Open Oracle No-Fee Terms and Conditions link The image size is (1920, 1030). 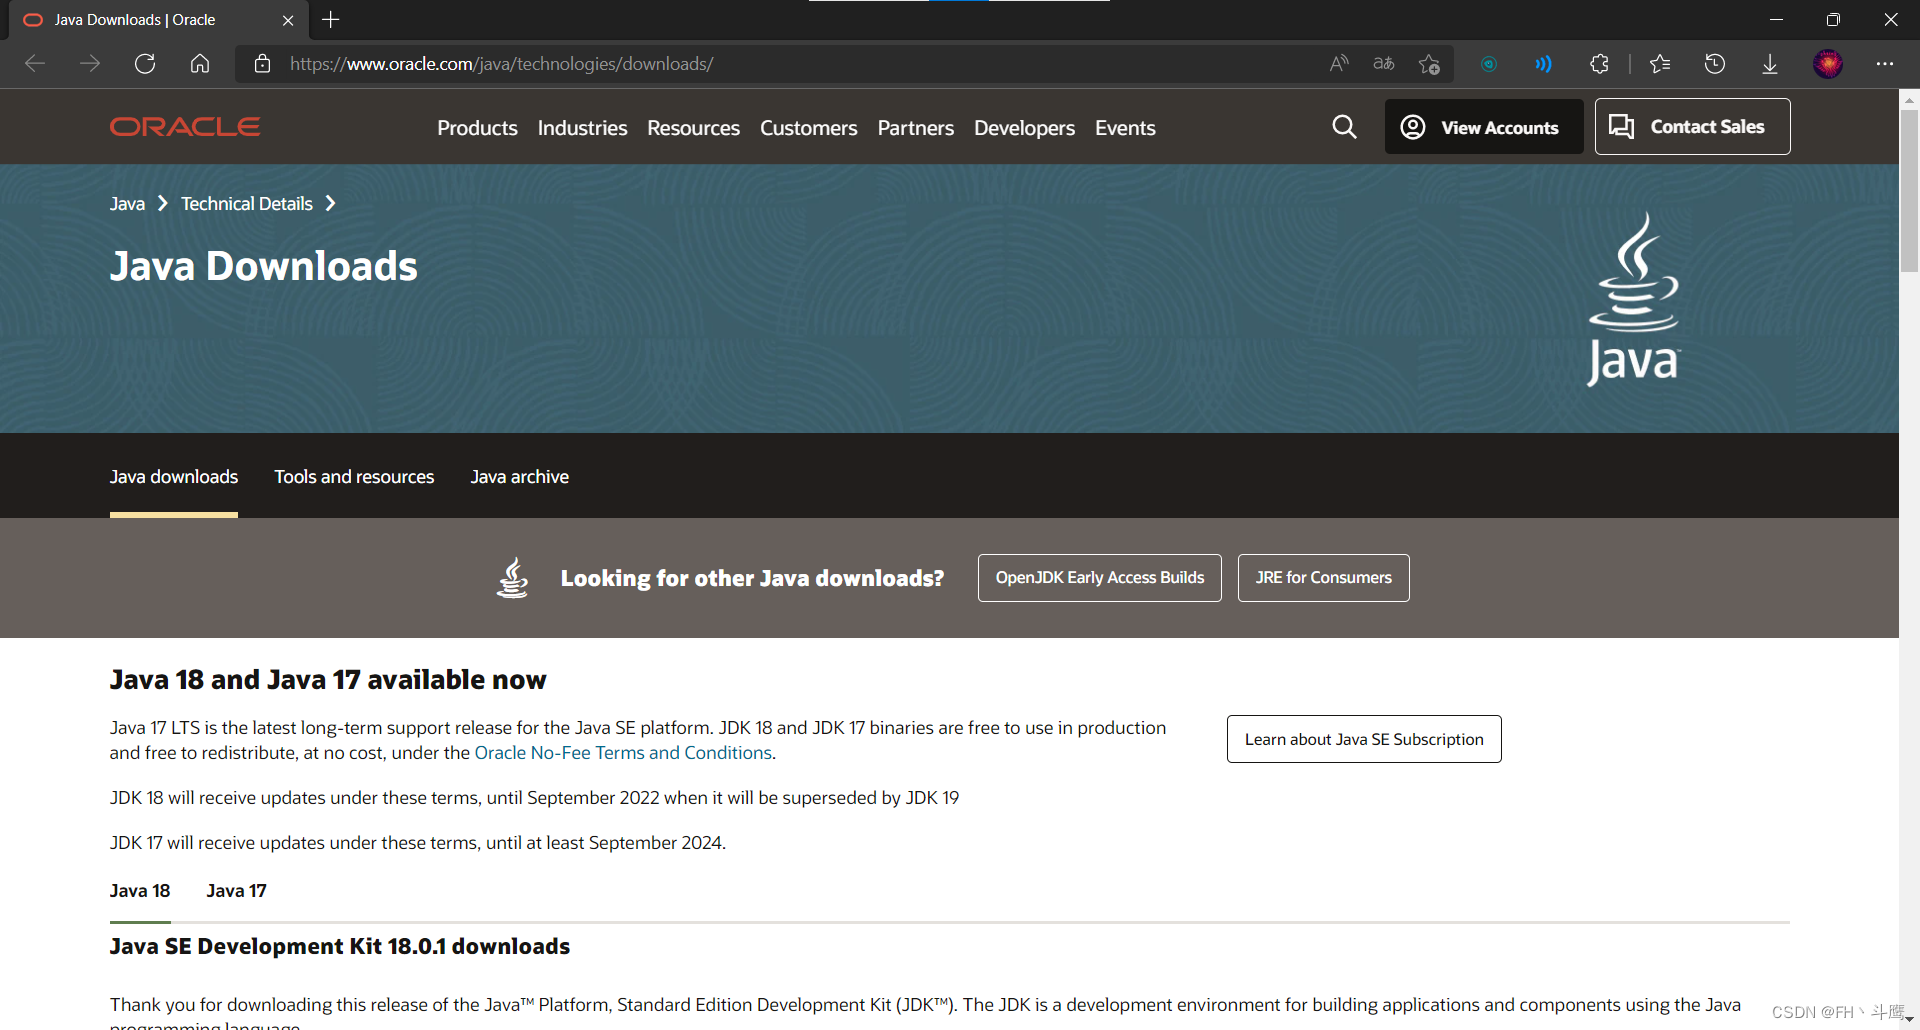pyautogui.click(x=623, y=753)
